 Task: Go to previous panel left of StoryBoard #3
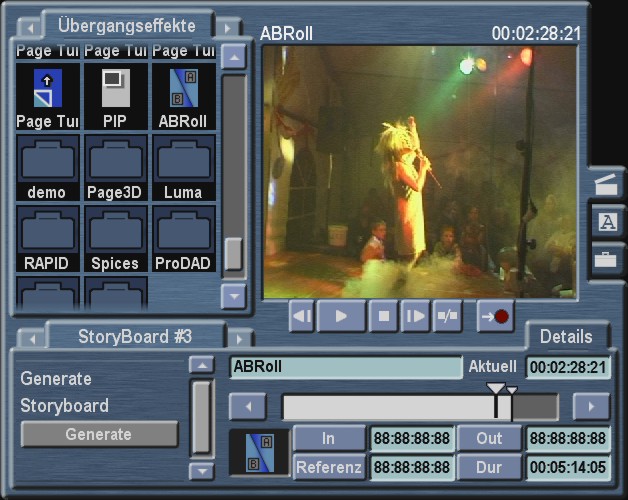tap(31, 337)
